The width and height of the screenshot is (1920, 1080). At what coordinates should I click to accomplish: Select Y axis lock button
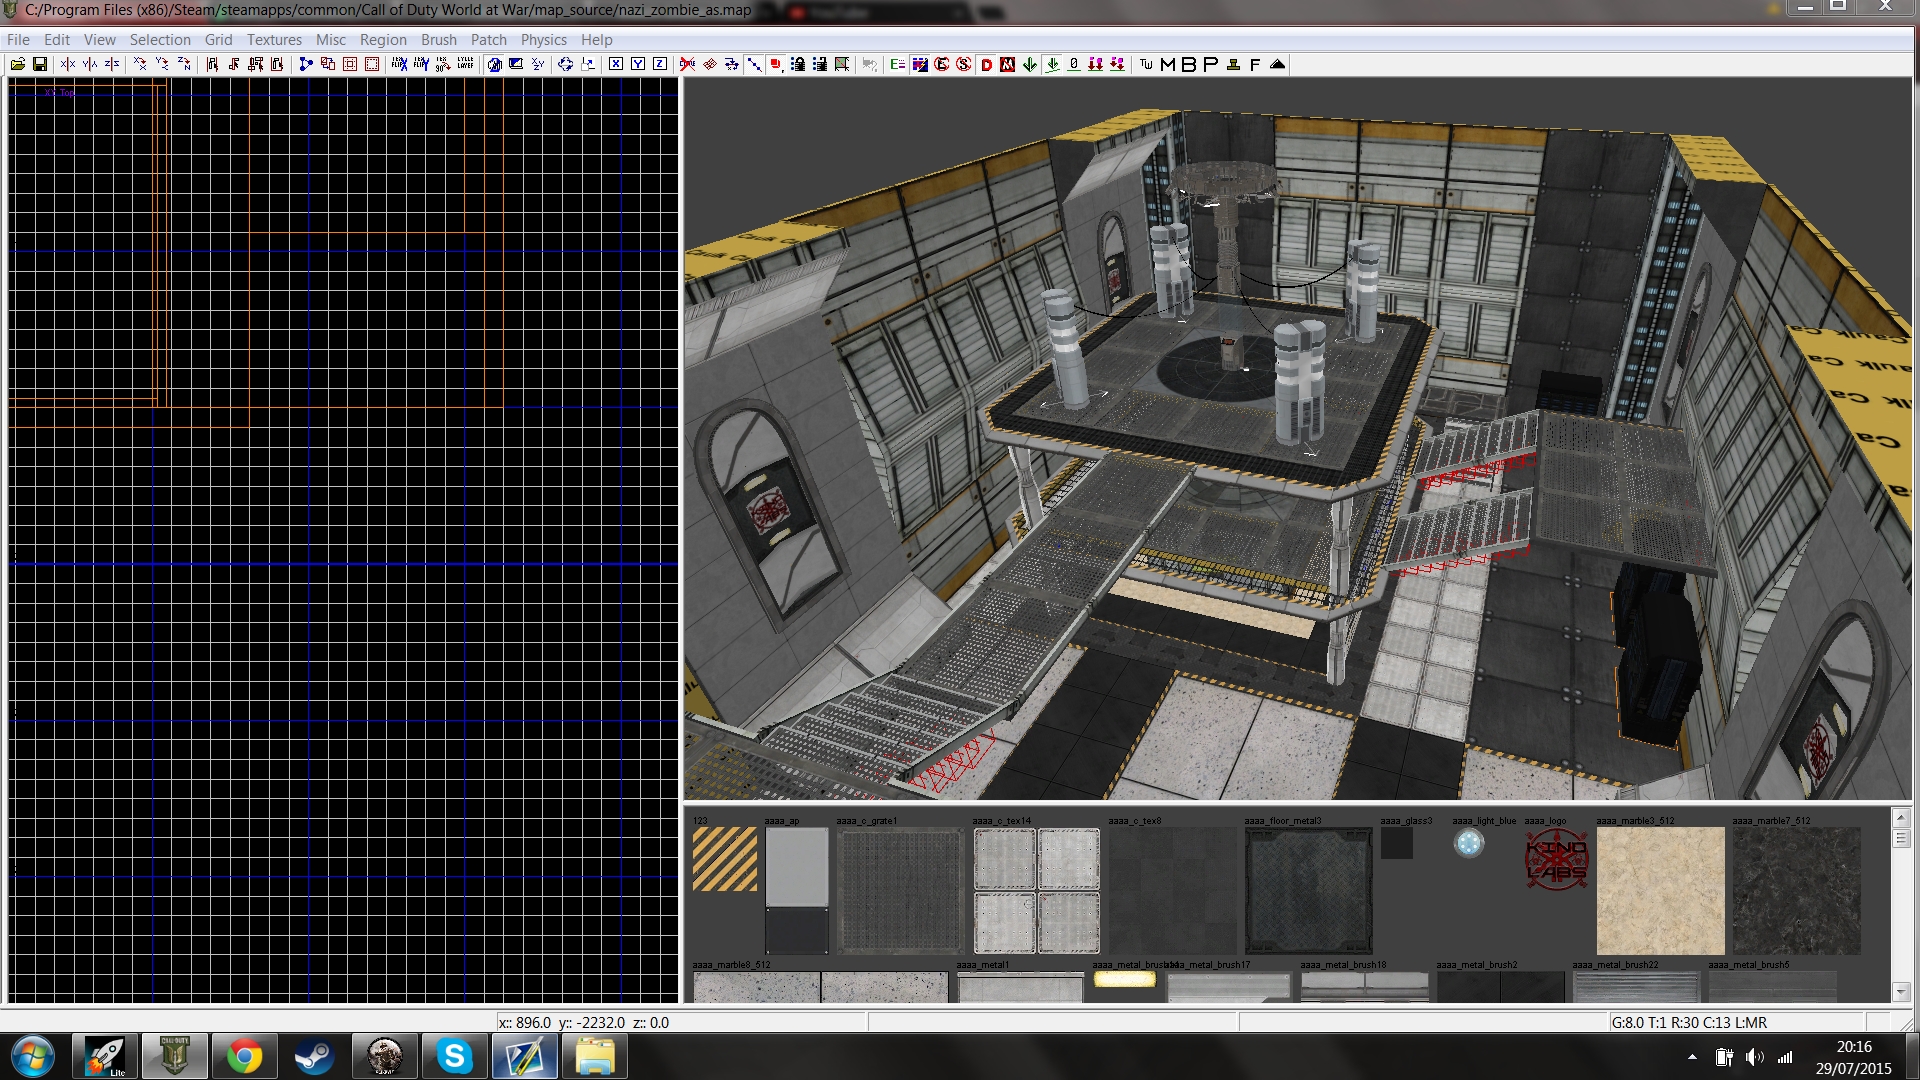pyautogui.click(x=638, y=64)
